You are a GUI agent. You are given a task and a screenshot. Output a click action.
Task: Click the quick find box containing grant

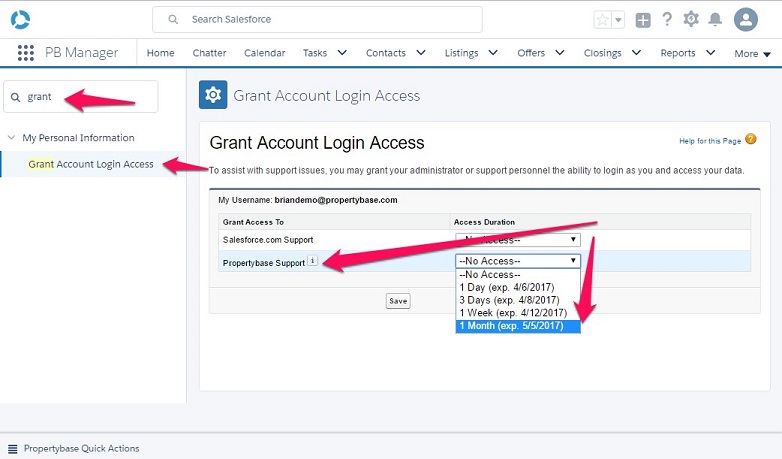click(x=81, y=97)
